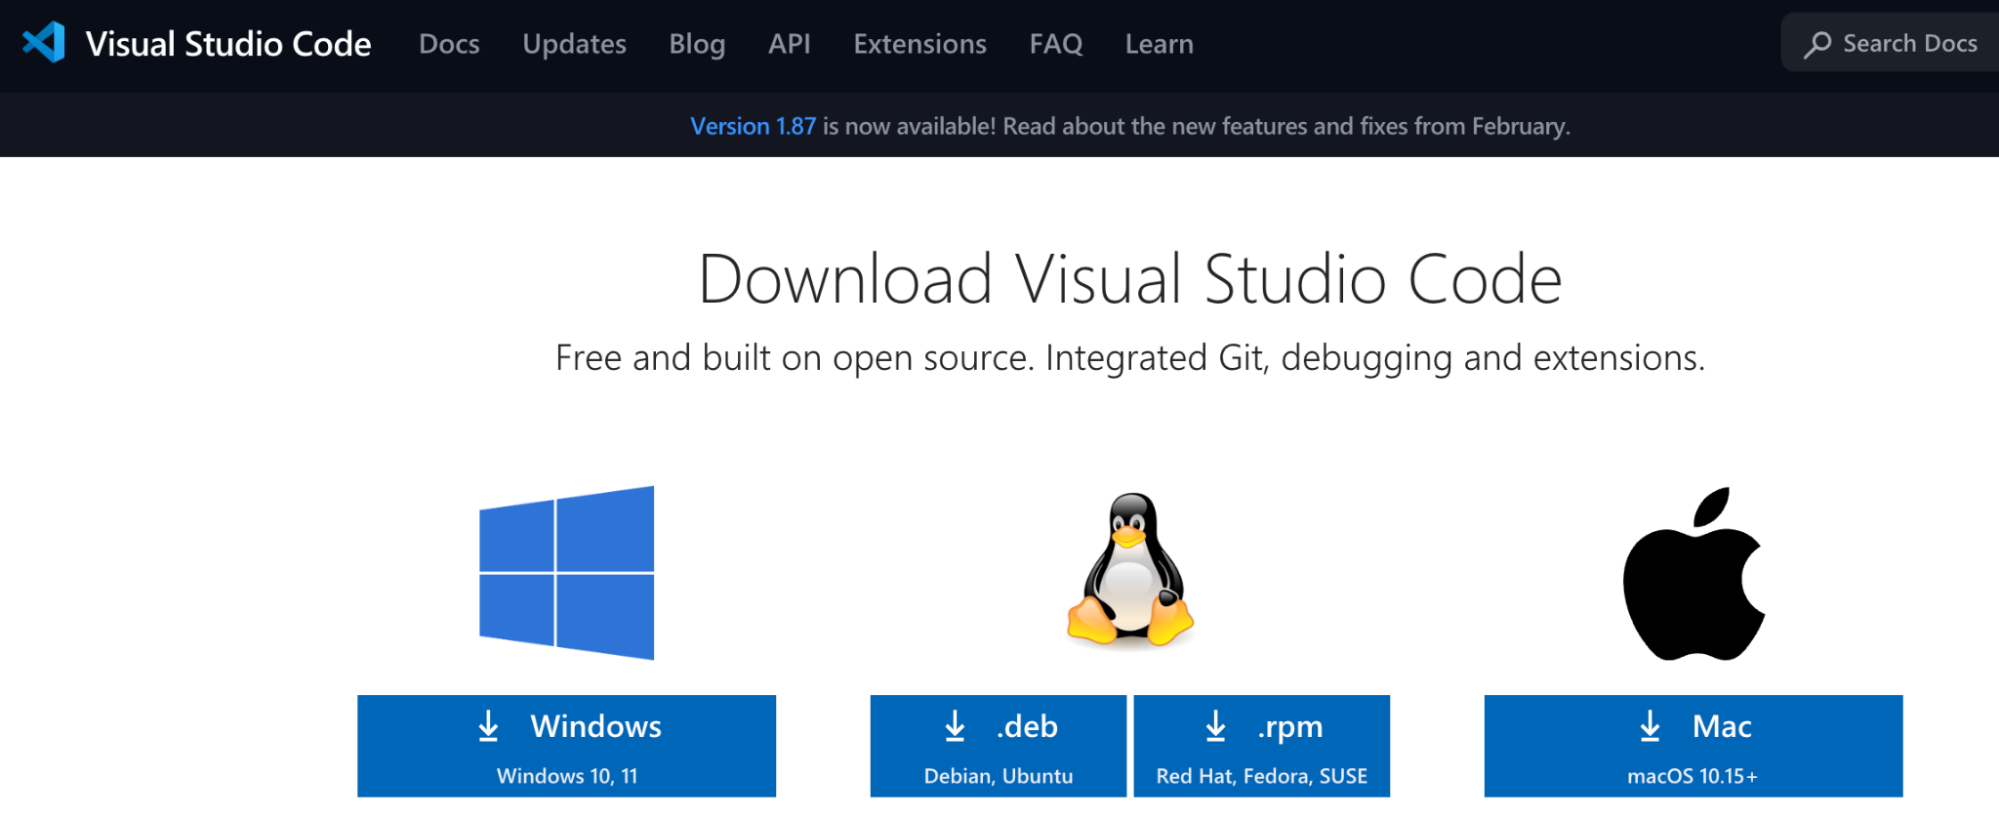This screenshot has height=814, width=1999.
Task: Open the Learn navigation link
Action: tap(1159, 44)
